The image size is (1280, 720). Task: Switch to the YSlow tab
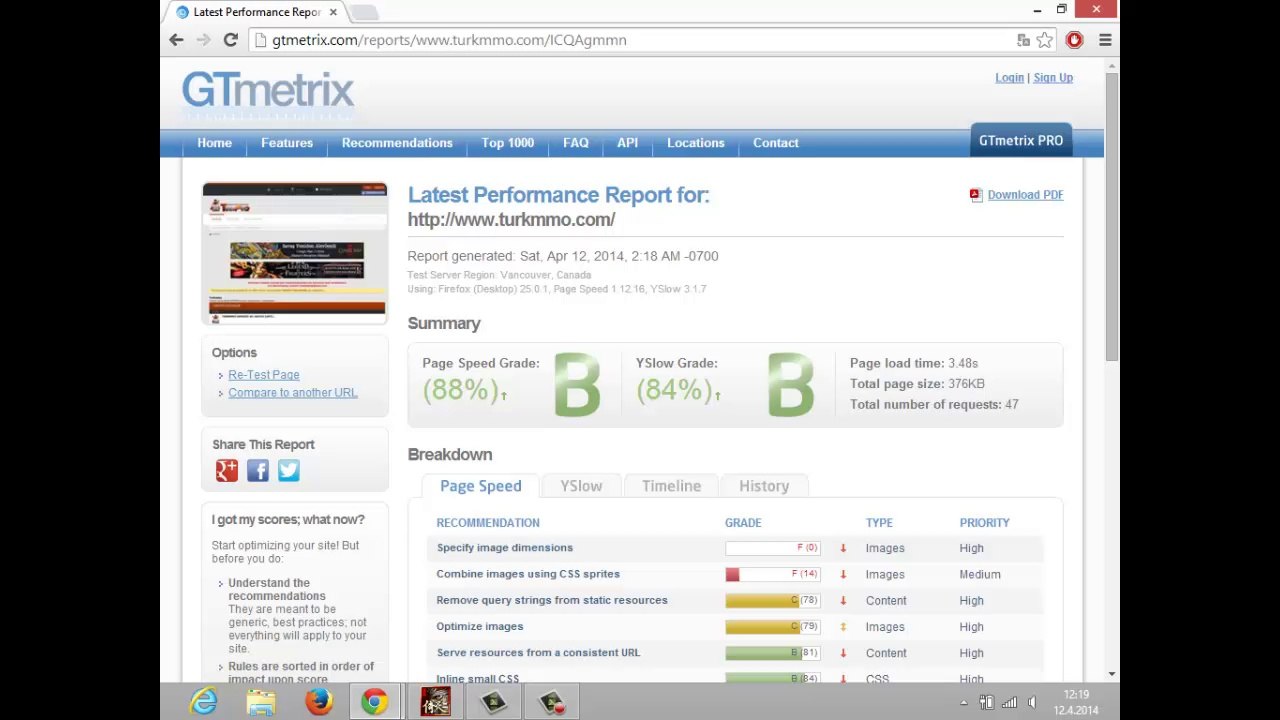pos(581,486)
